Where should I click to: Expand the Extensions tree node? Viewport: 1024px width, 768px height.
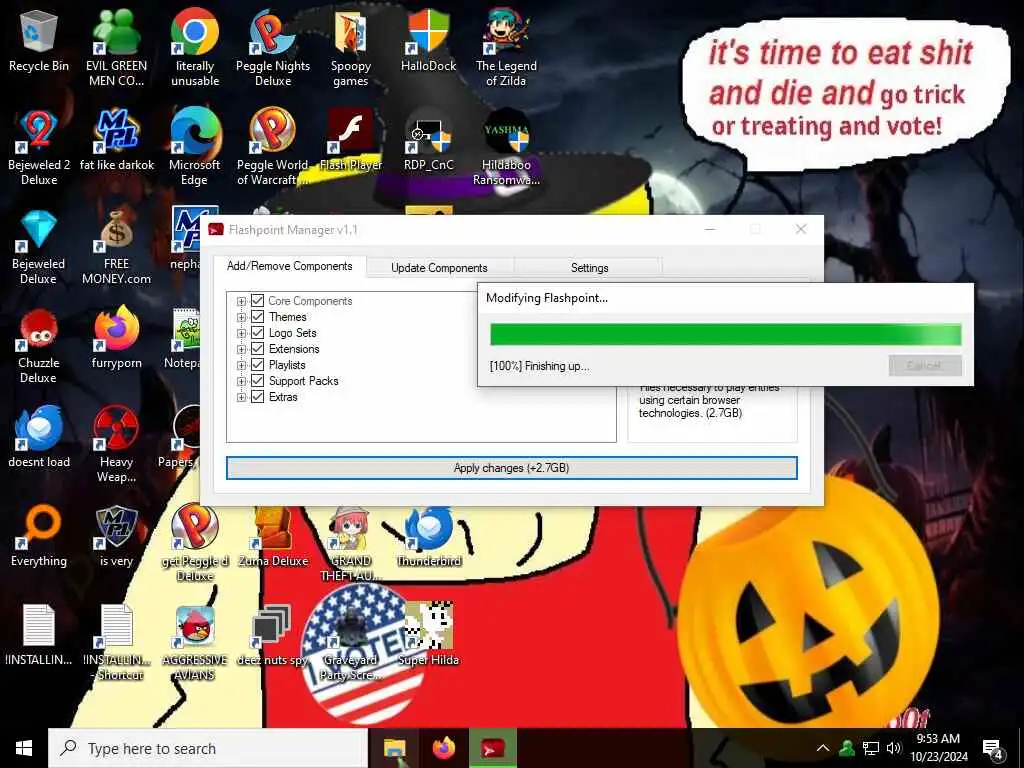[x=241, y=349]
